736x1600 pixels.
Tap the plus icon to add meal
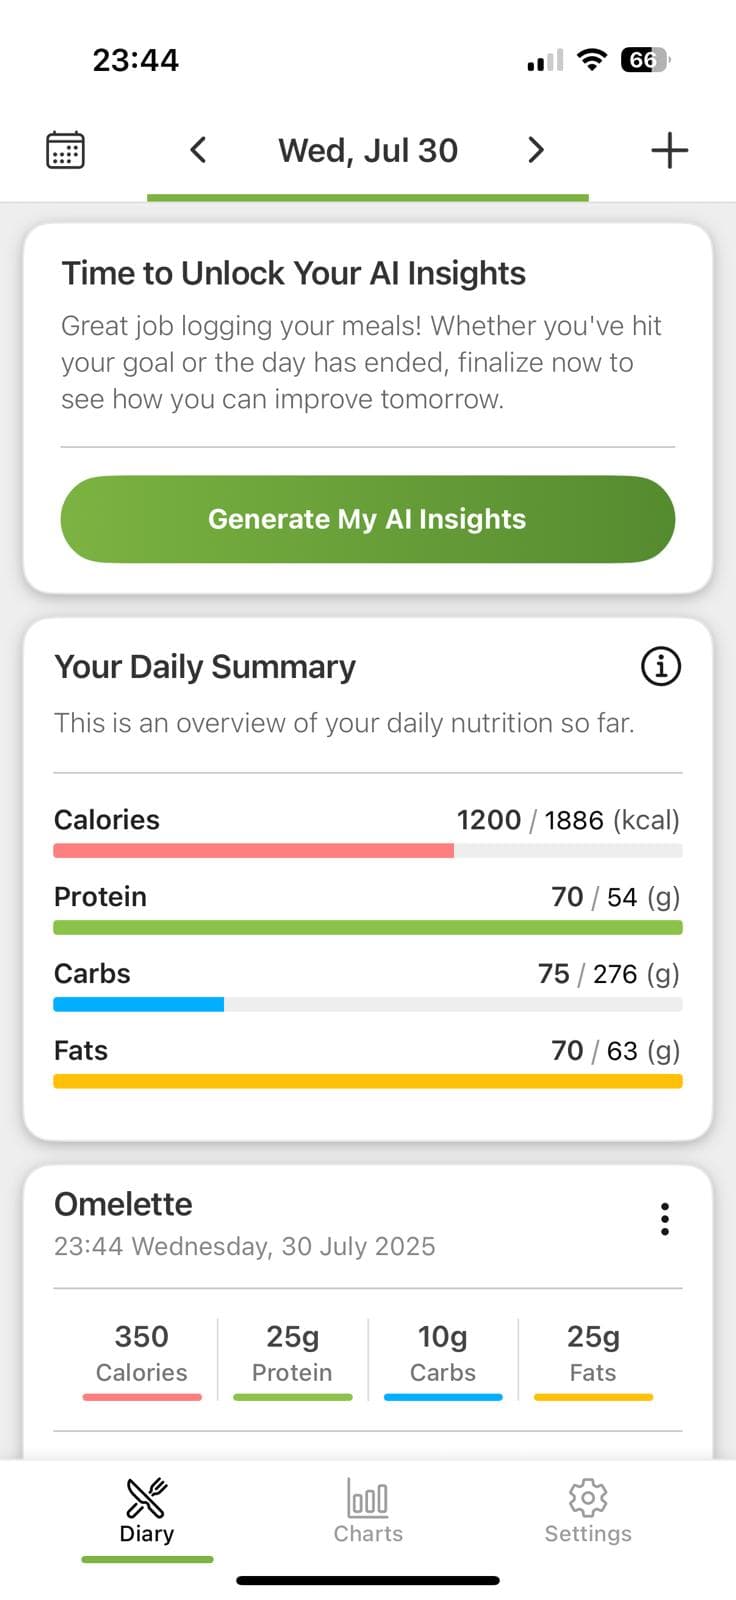(669, 150)
